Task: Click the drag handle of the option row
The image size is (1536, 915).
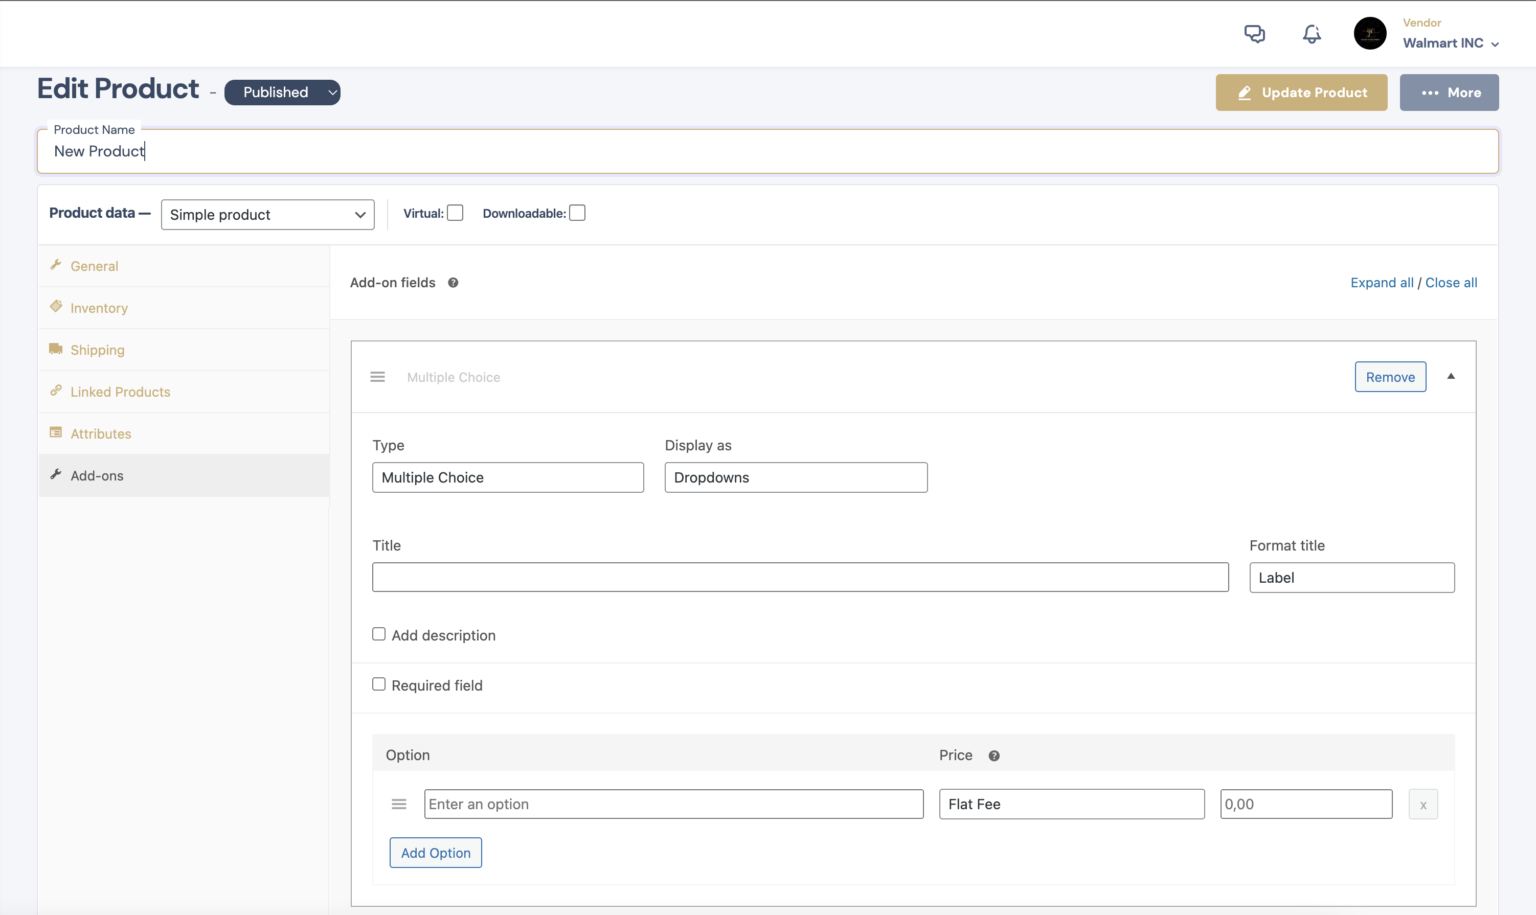Action: 399,803
